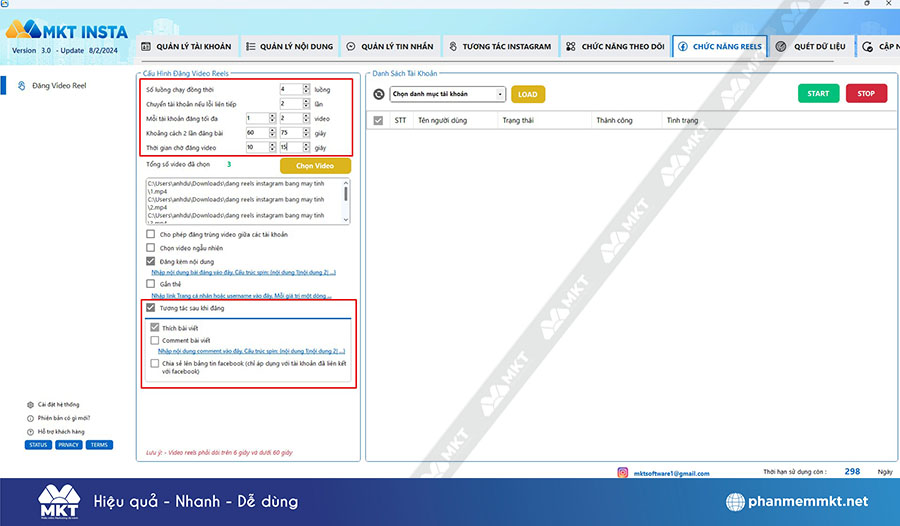900x526 pixels.
Task: Click the refresh icon beside account category
Action: (x=378, y=94)
